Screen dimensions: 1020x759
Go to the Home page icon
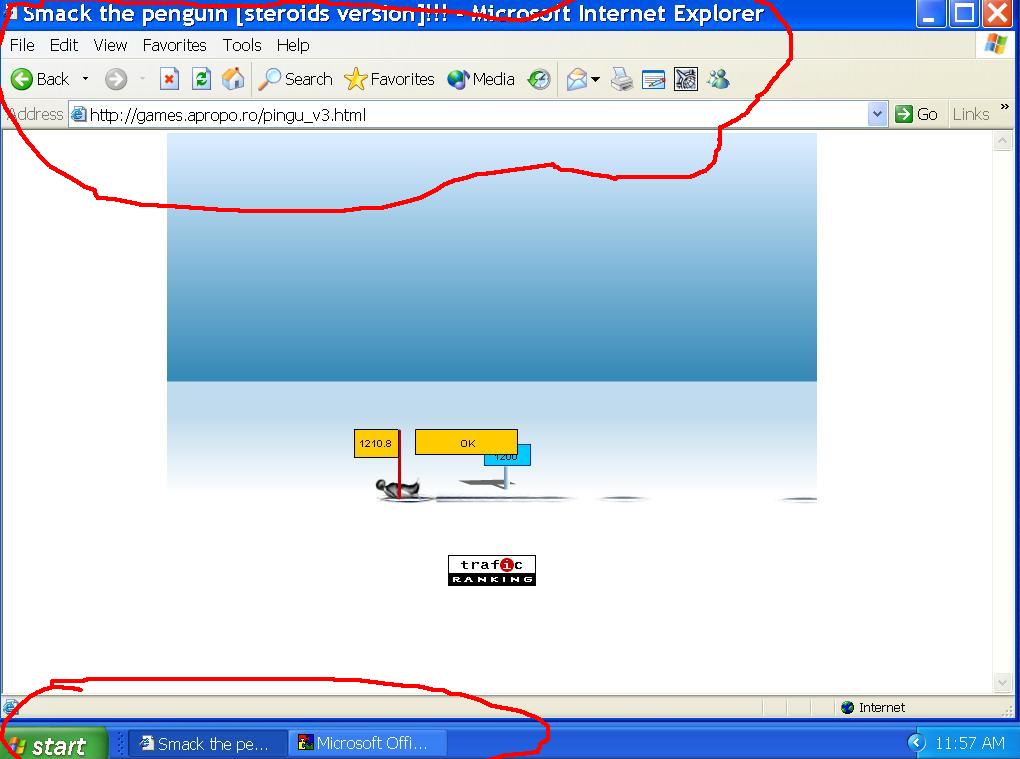click(233, 79)
